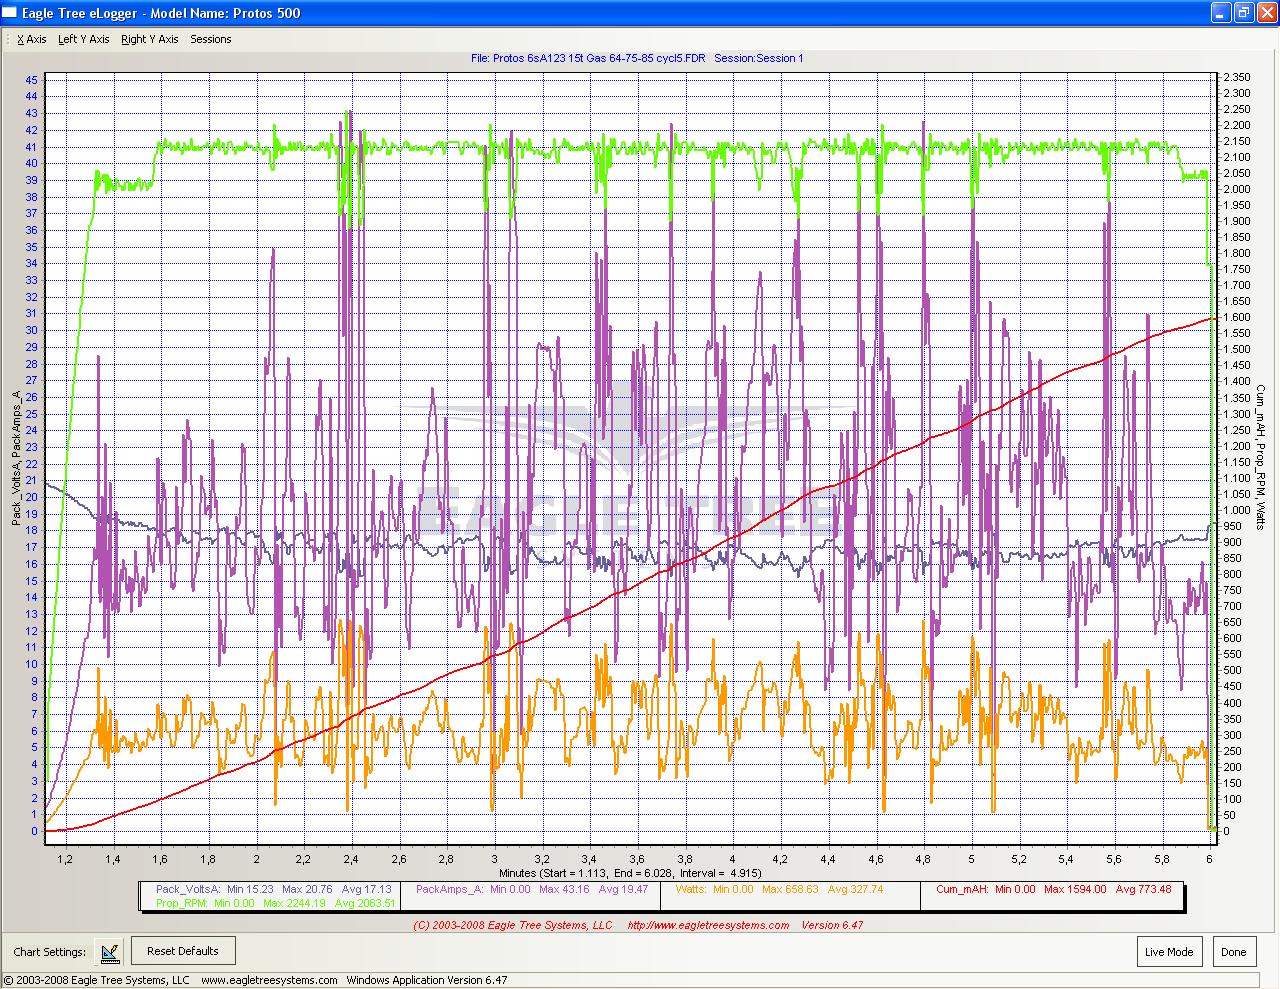The image size is (1280, 989).
Task: Click the app icon in the title bar
Action: coord(9,13)
